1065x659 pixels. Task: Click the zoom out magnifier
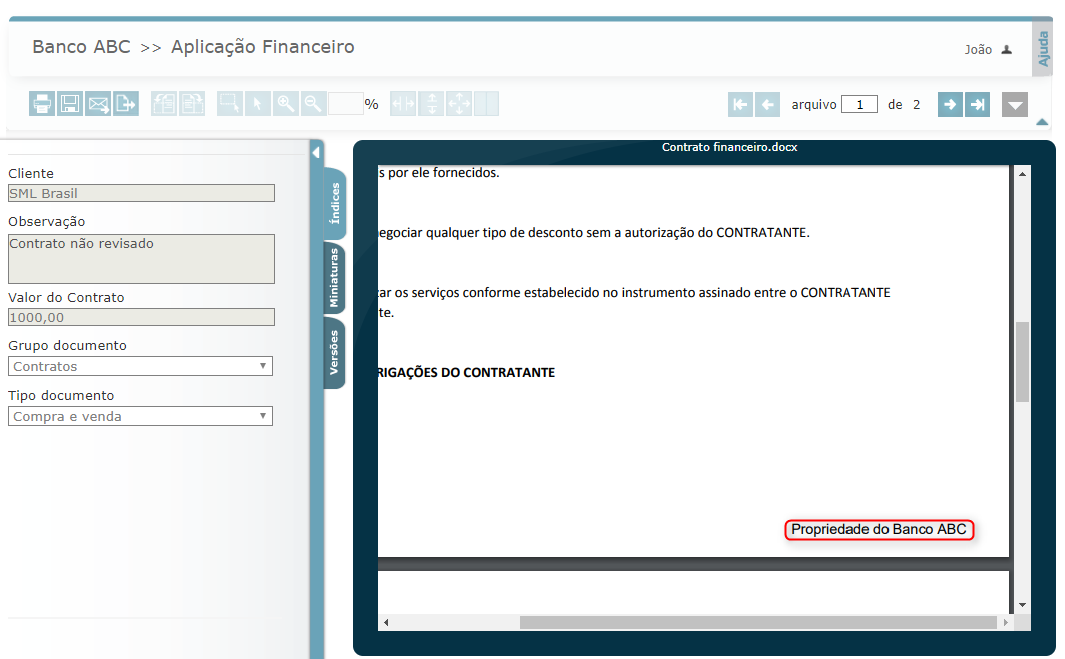pyautogui.click(x=313, y=103)
